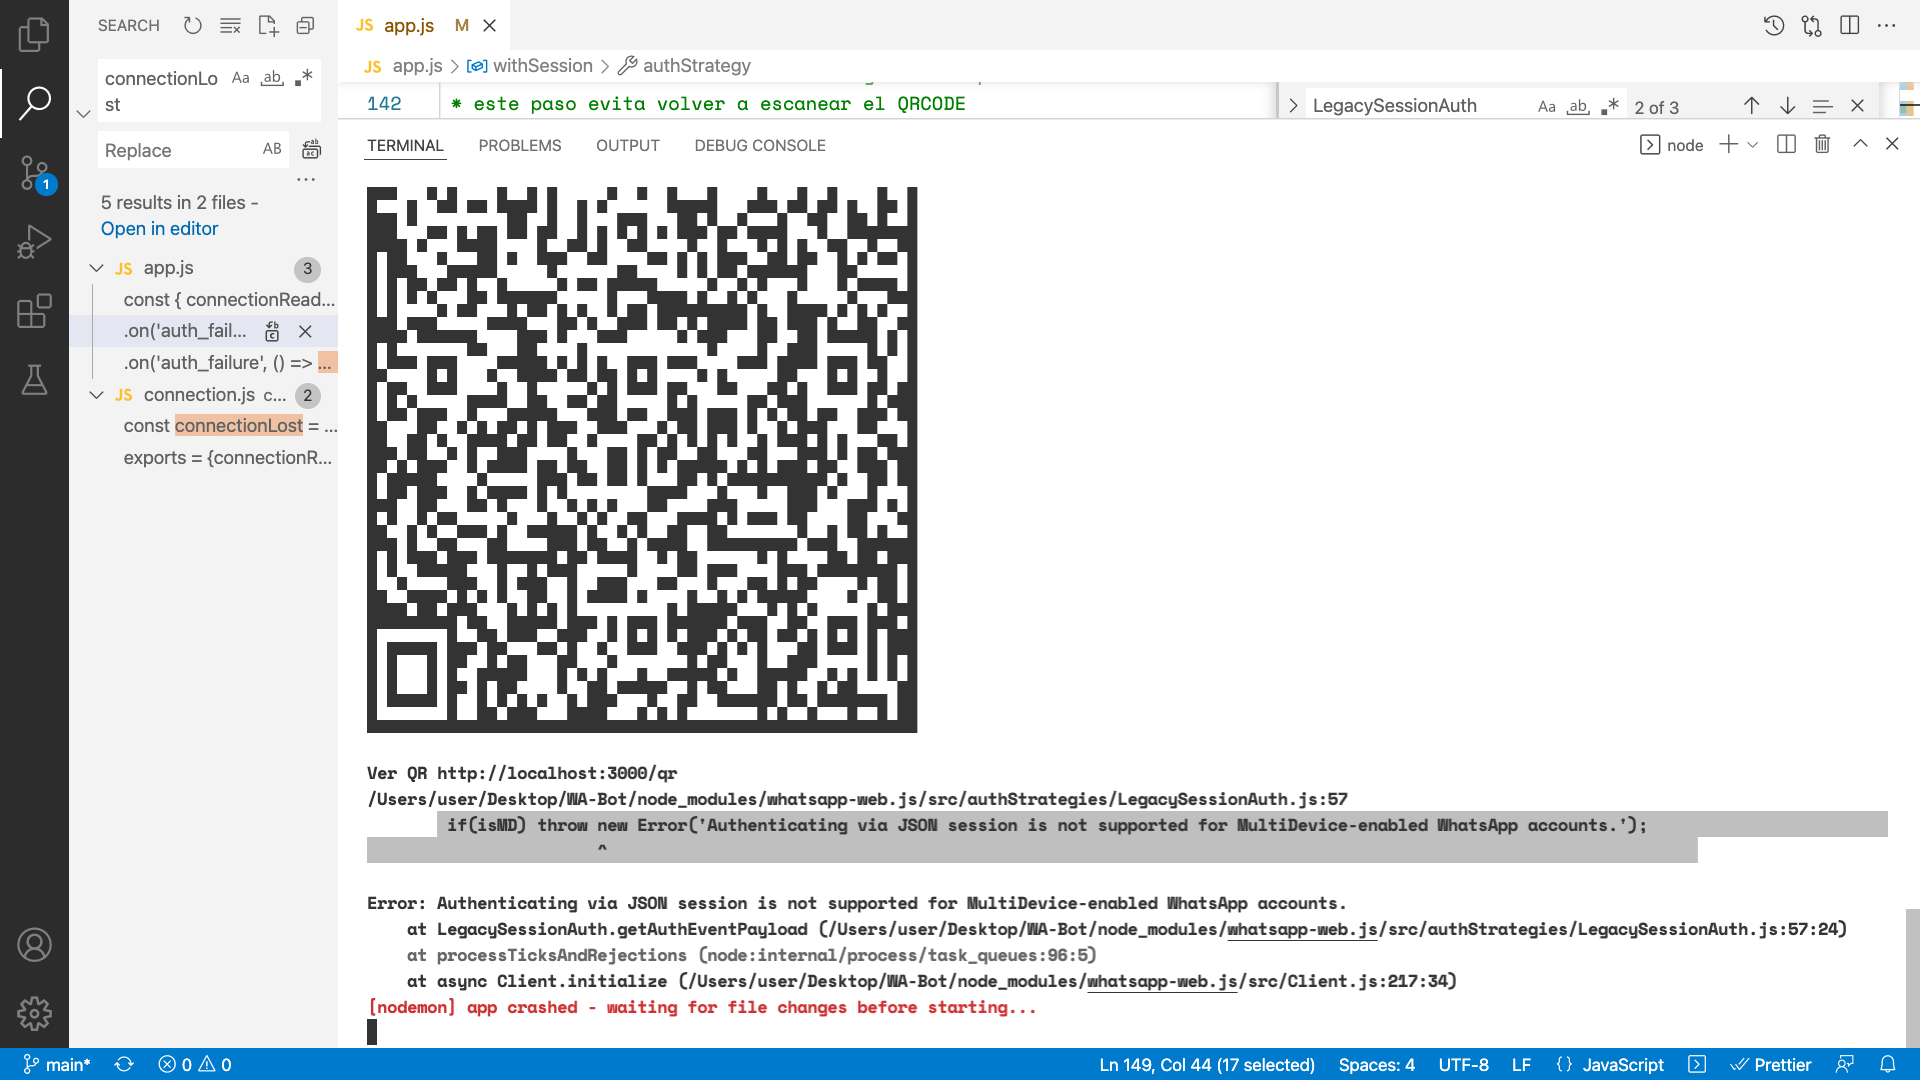Close the find widget
Screen dimensions: 1920x1080
tap(1858, 106)
